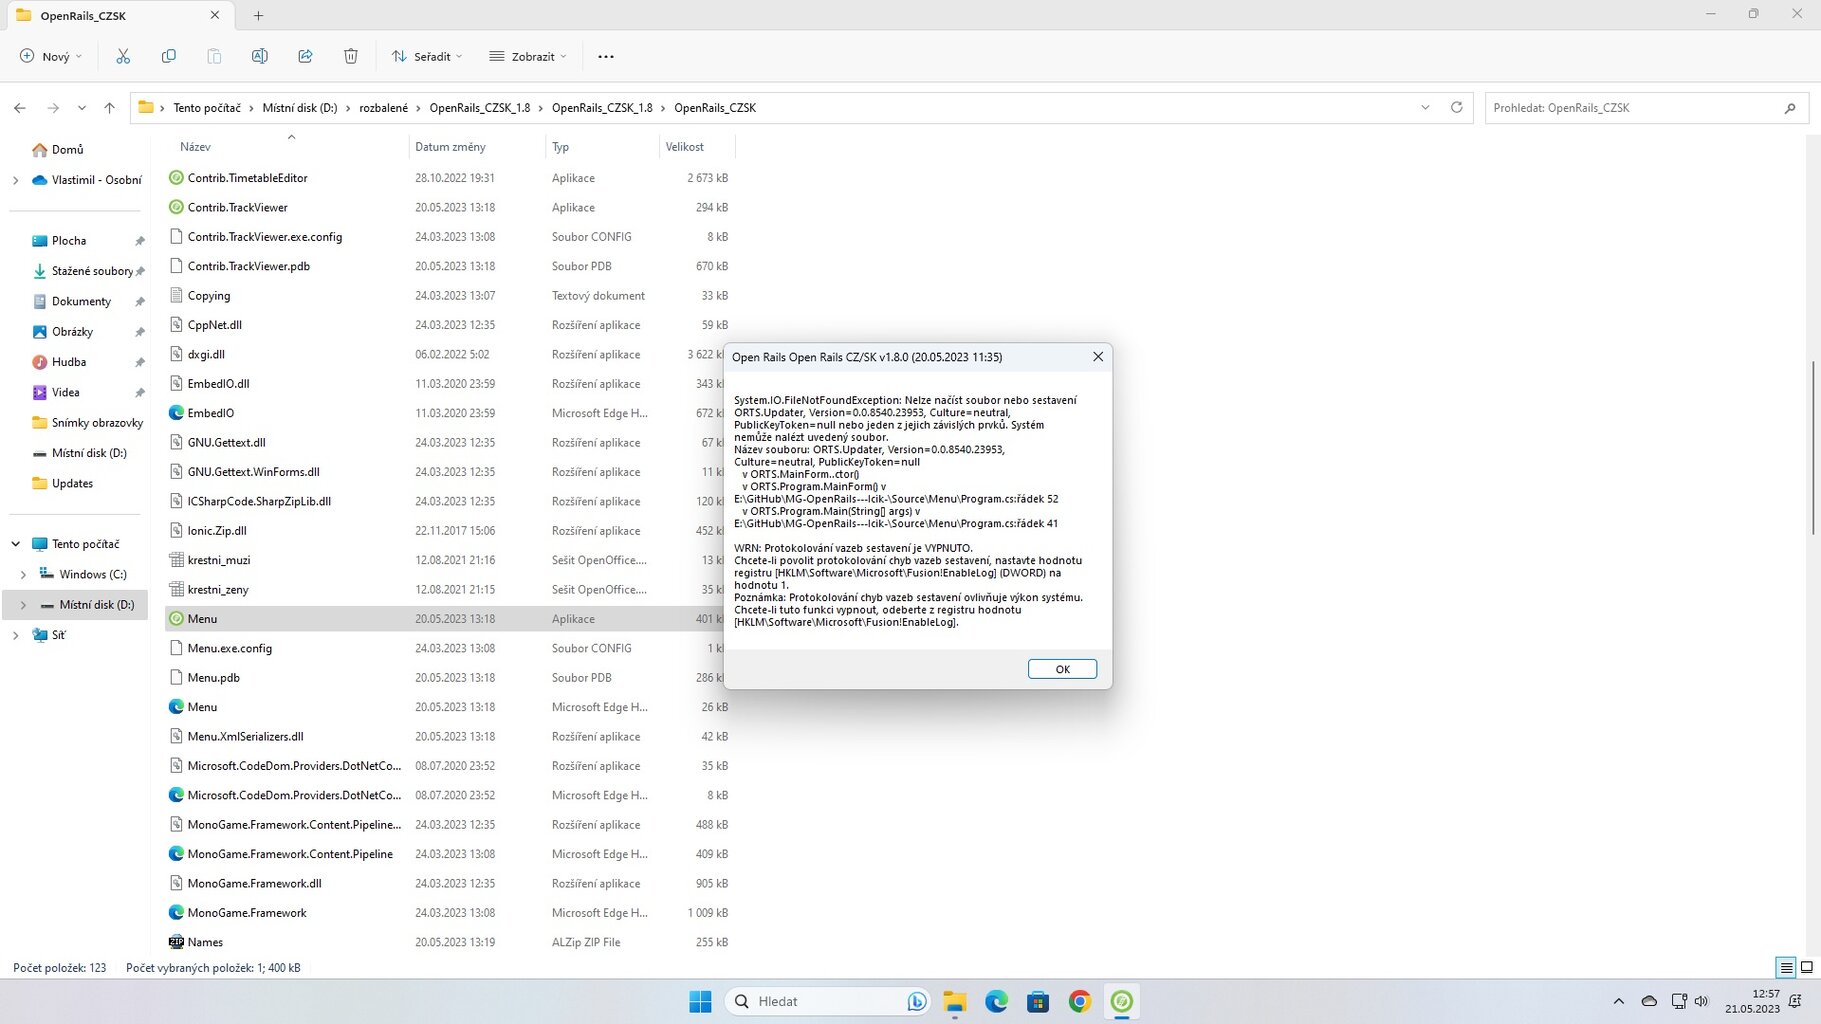Click the Rename icon in toolbar
The width and height of the screenshot is (1821, 1024).
click(259, 56)
